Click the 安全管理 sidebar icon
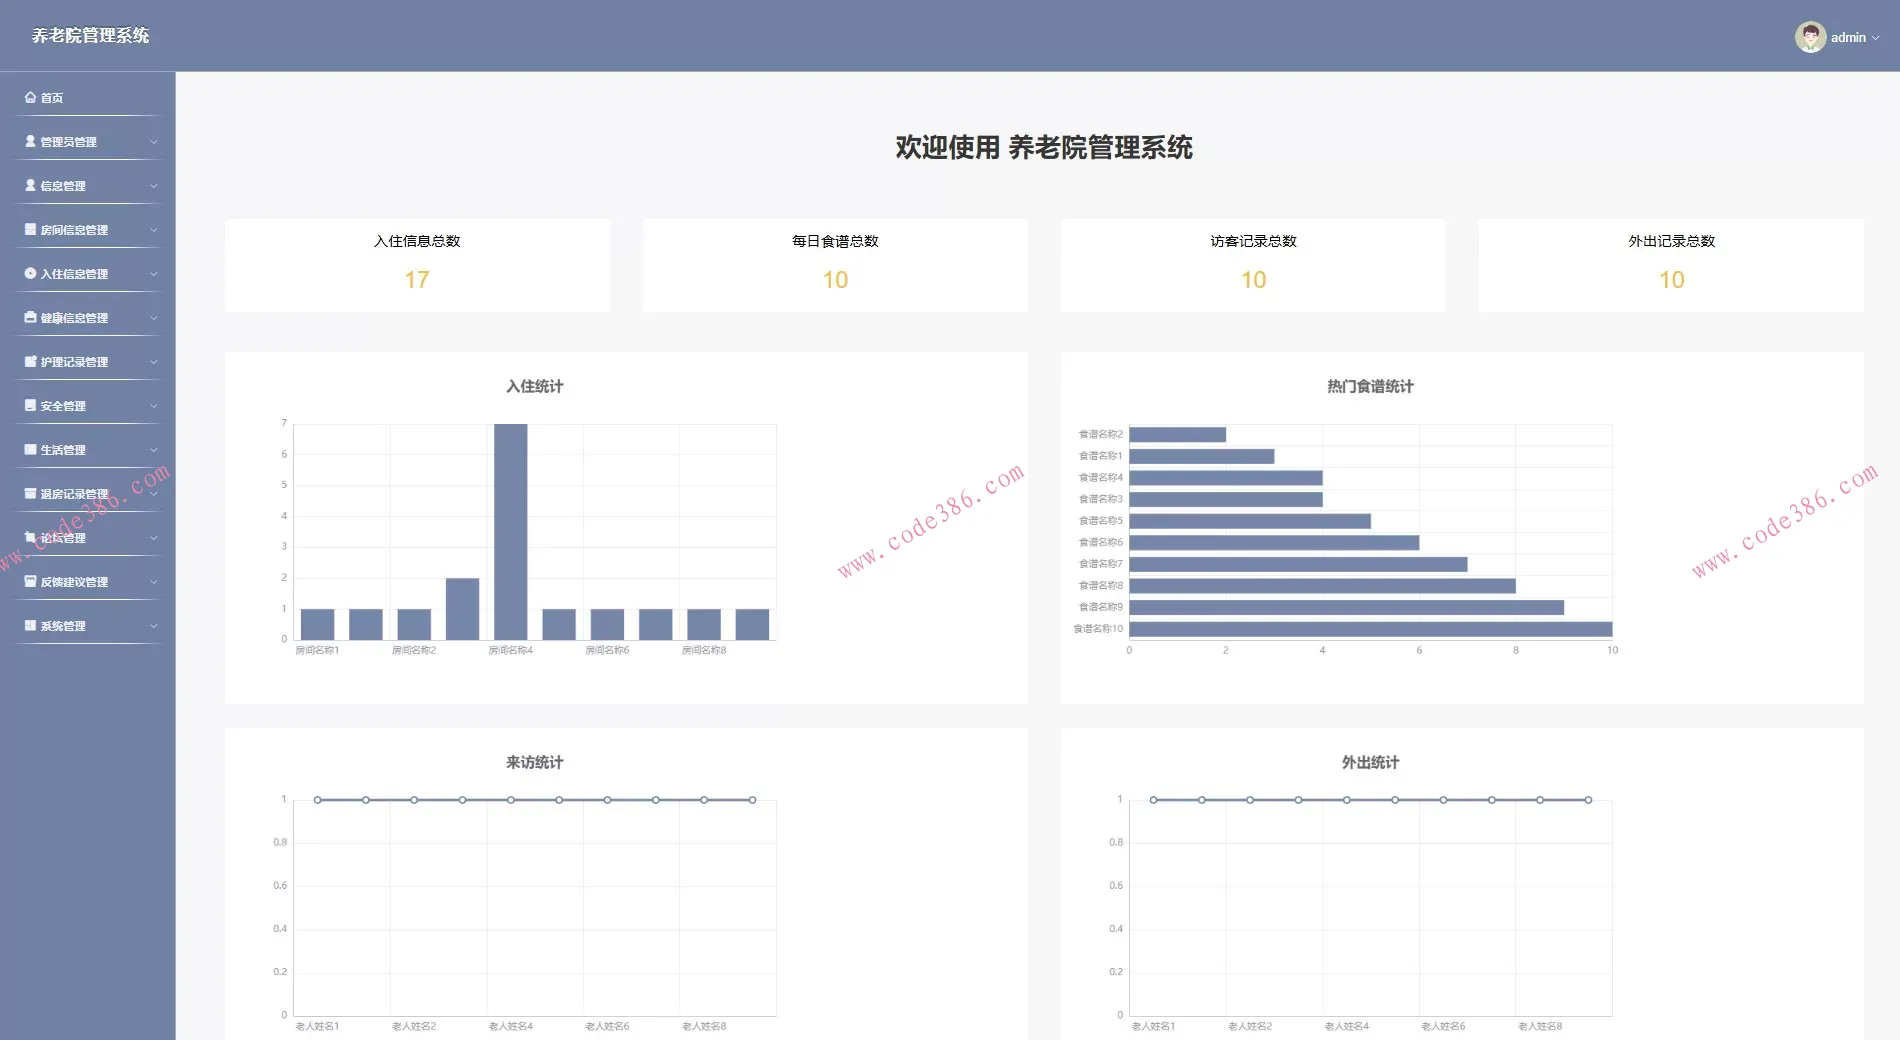 click(x=30, y=406)
